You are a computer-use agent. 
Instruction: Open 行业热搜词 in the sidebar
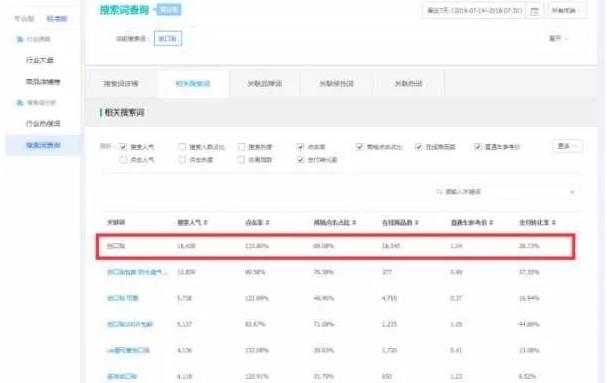pos(43,124)
